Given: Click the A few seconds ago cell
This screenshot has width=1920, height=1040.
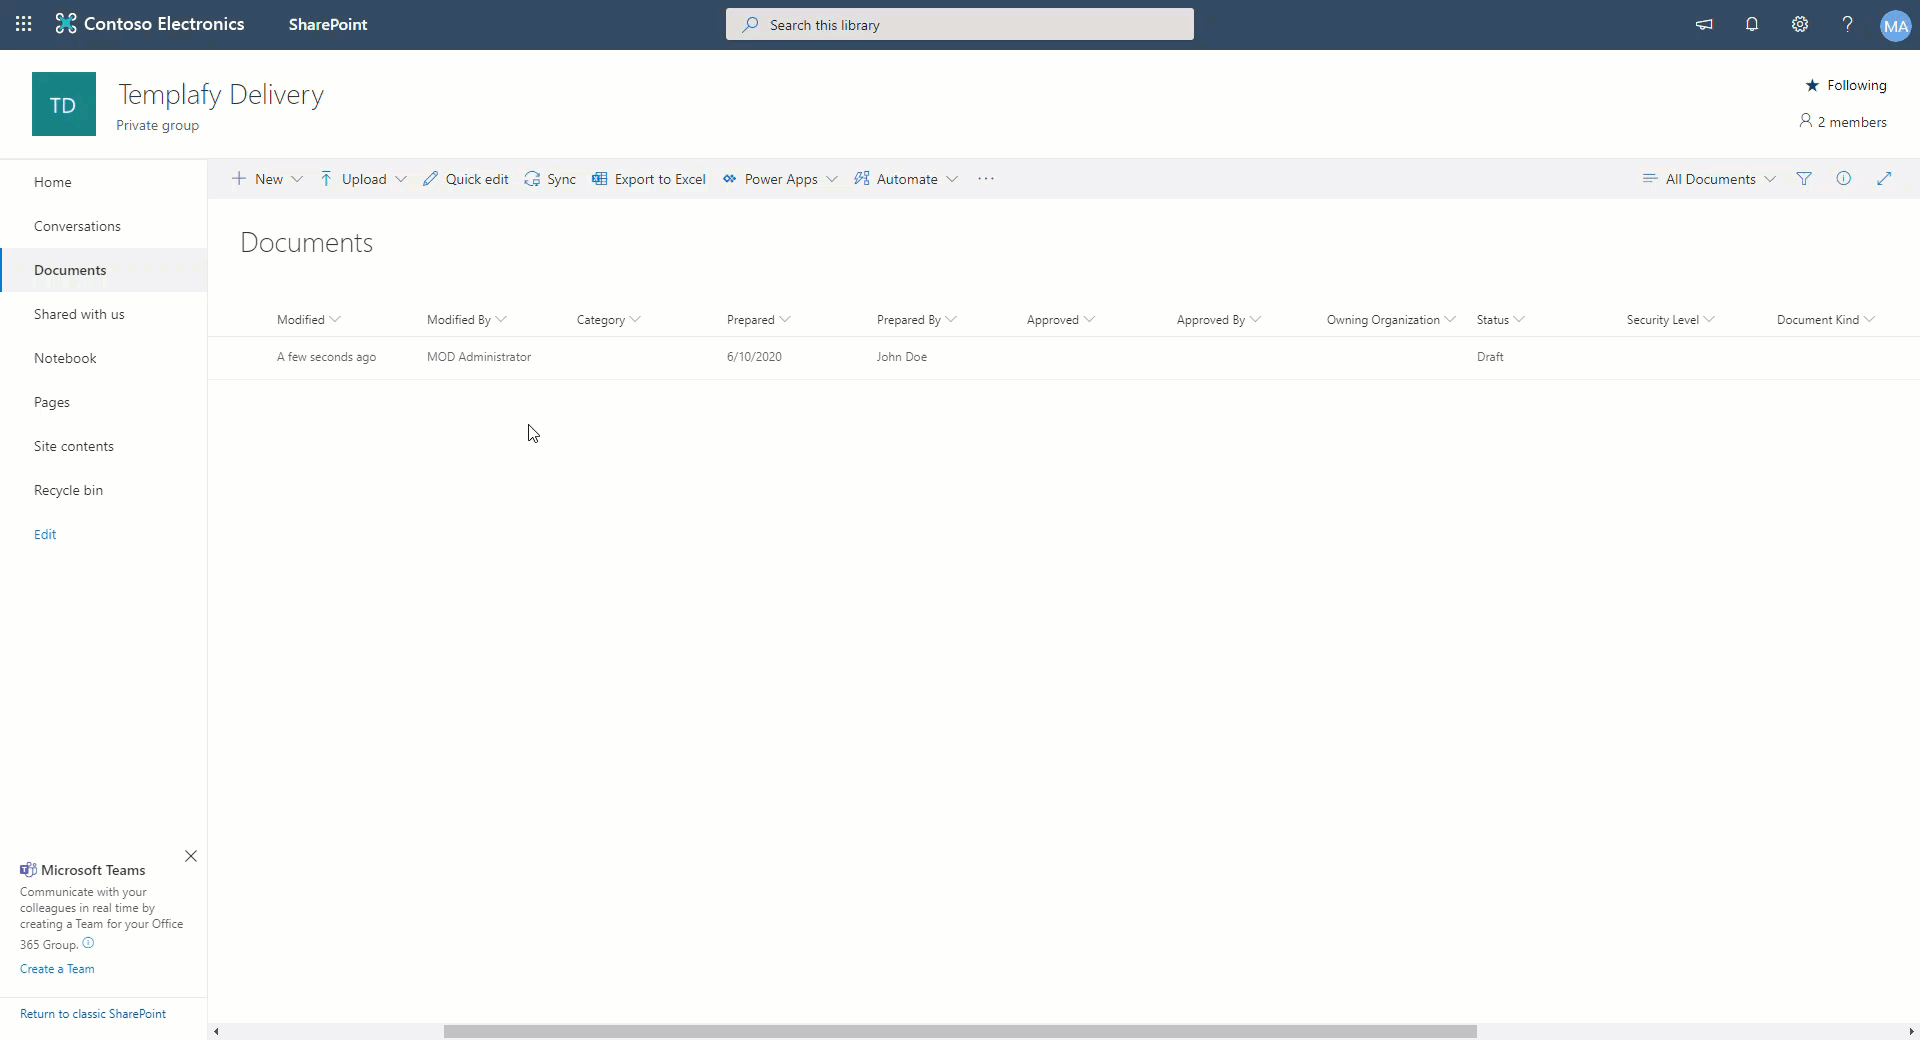Looking at the screenshot, I should tap(326, 357).
